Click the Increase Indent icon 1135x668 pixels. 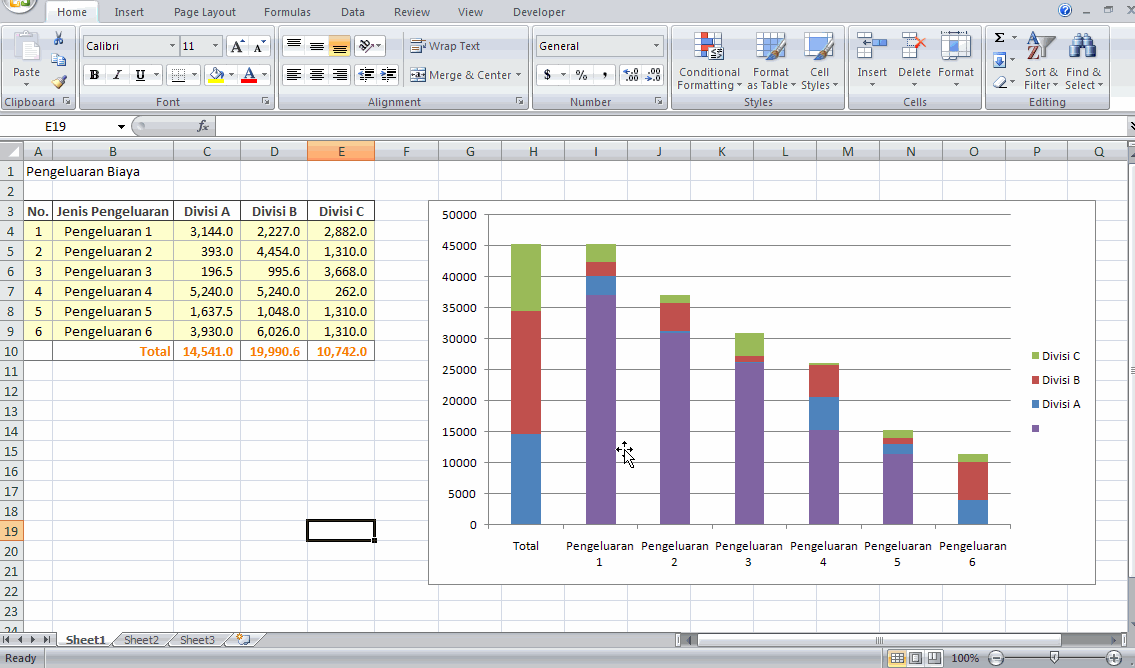click(388, 75)
